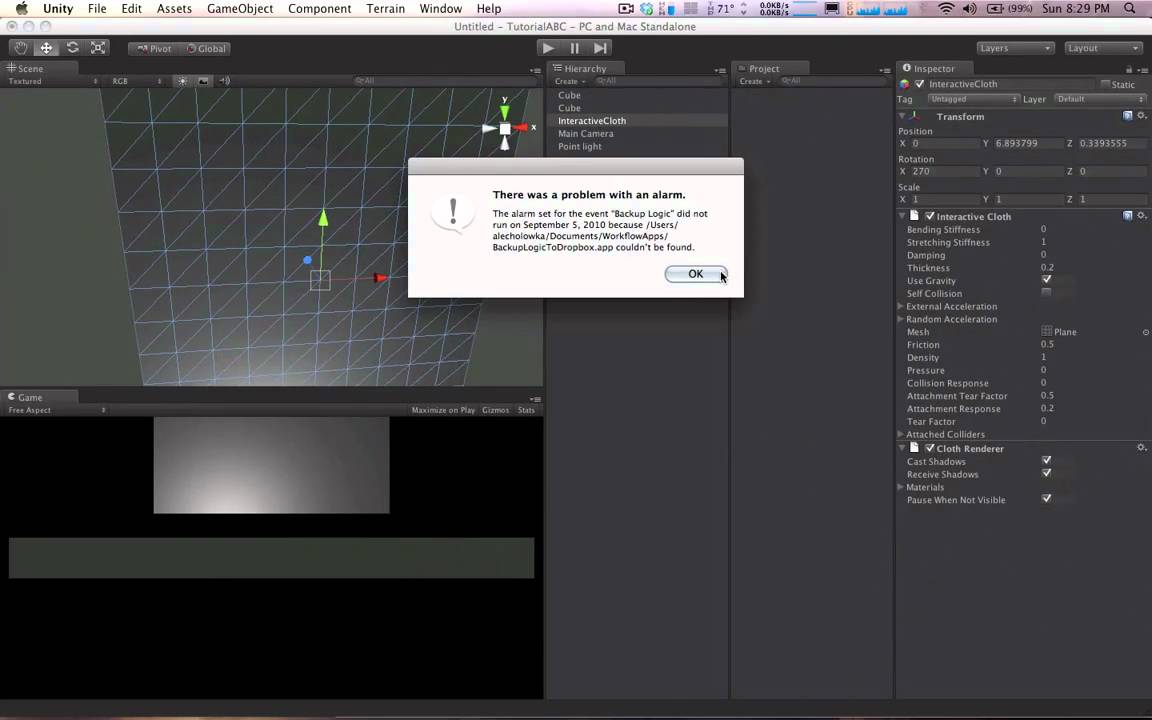This screenshot has width=1152, height=720.
Task: Toggle the InteractiveCloth active checkbox
Action: (x=919, y=84)
